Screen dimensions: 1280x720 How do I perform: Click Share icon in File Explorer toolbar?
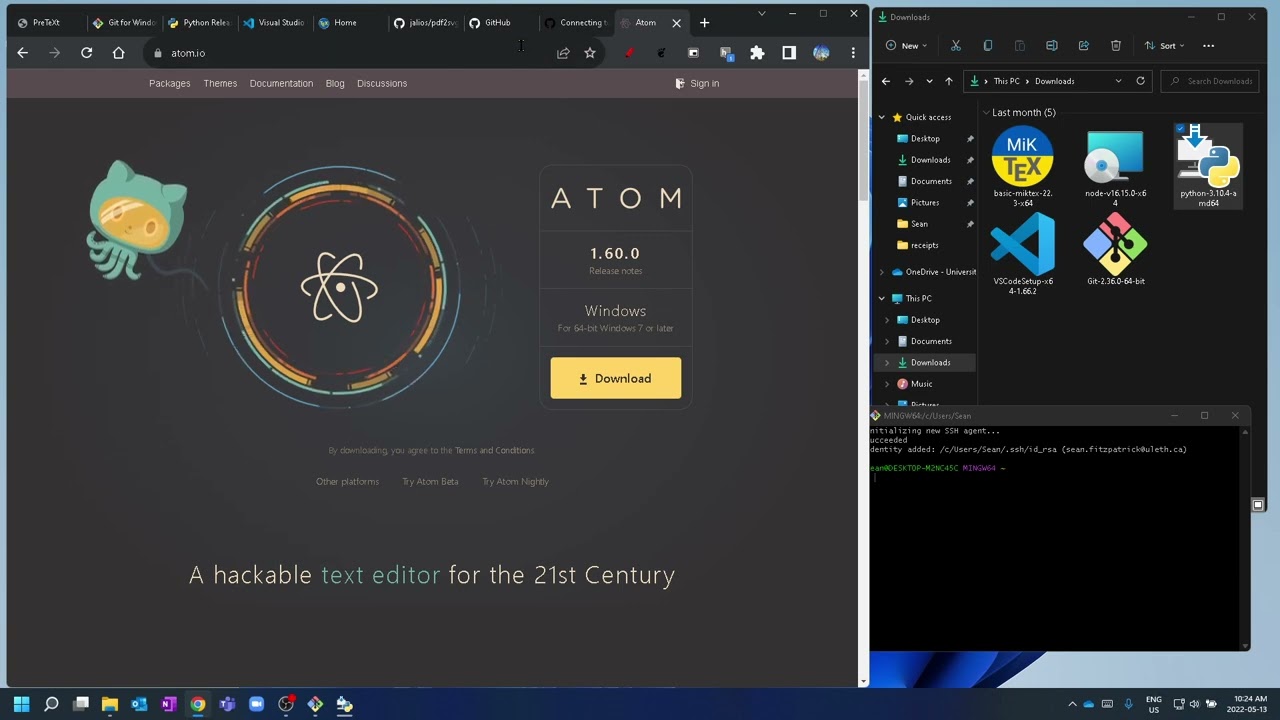pyautogui.click(x=1083, y=45)
